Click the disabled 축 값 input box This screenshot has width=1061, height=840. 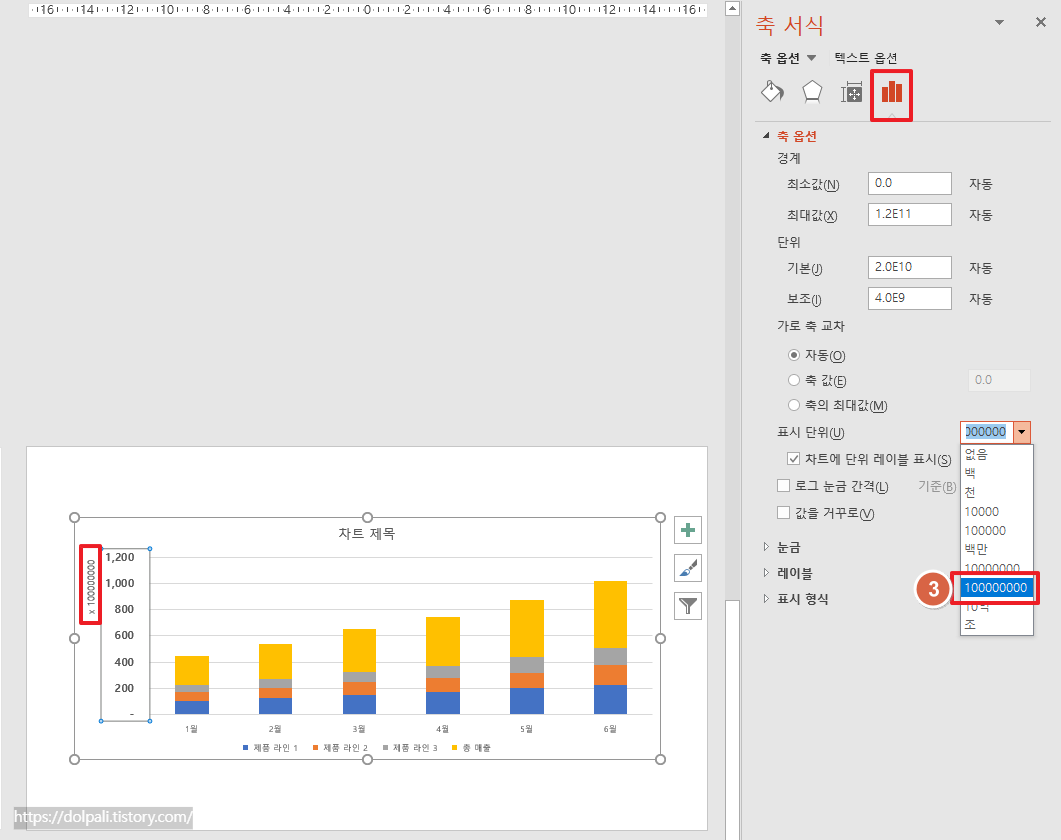point(999,380)
